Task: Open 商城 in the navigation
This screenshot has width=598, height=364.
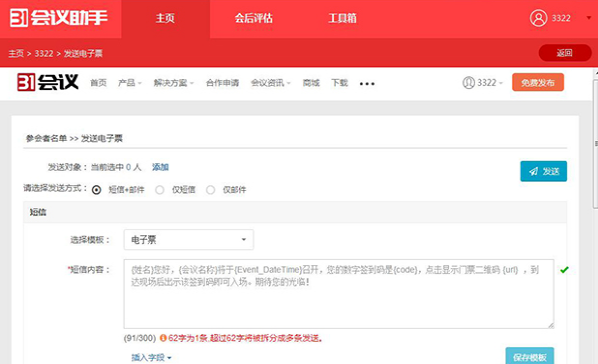Action: point(311,83)
